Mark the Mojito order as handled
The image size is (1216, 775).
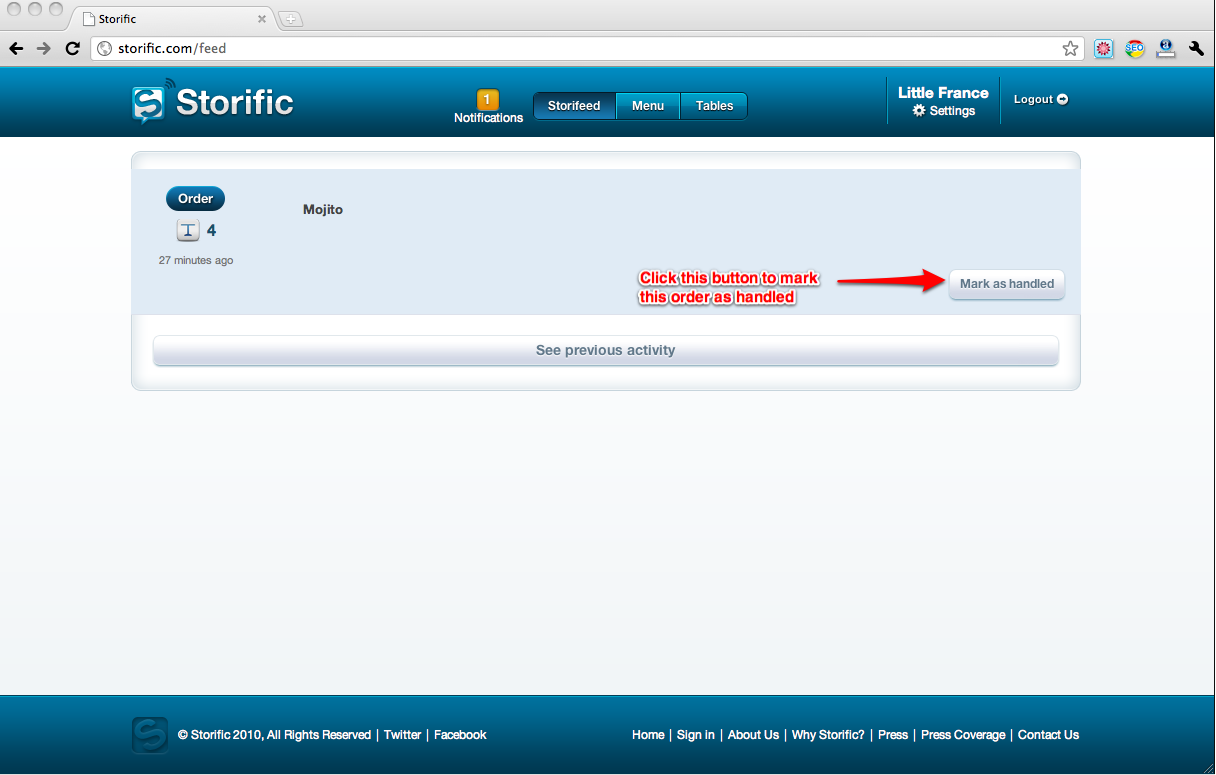coord(1006,284)
